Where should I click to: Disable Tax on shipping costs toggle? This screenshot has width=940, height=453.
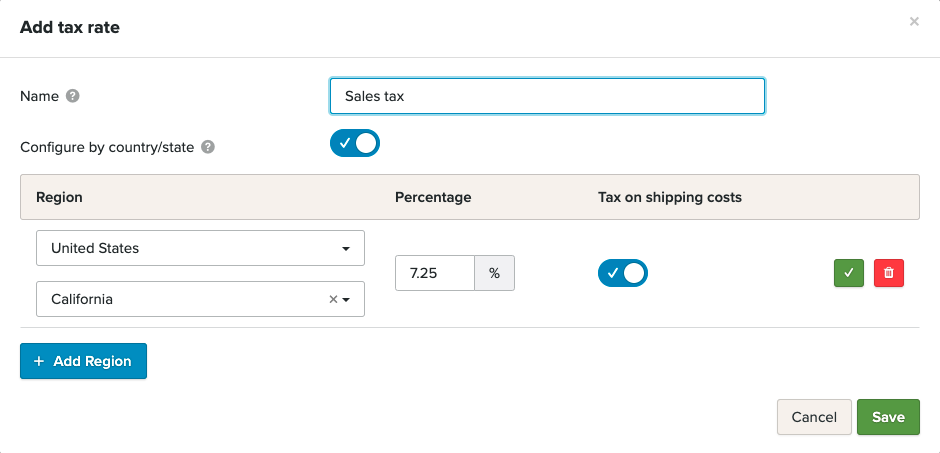click(x=622, y=273)
